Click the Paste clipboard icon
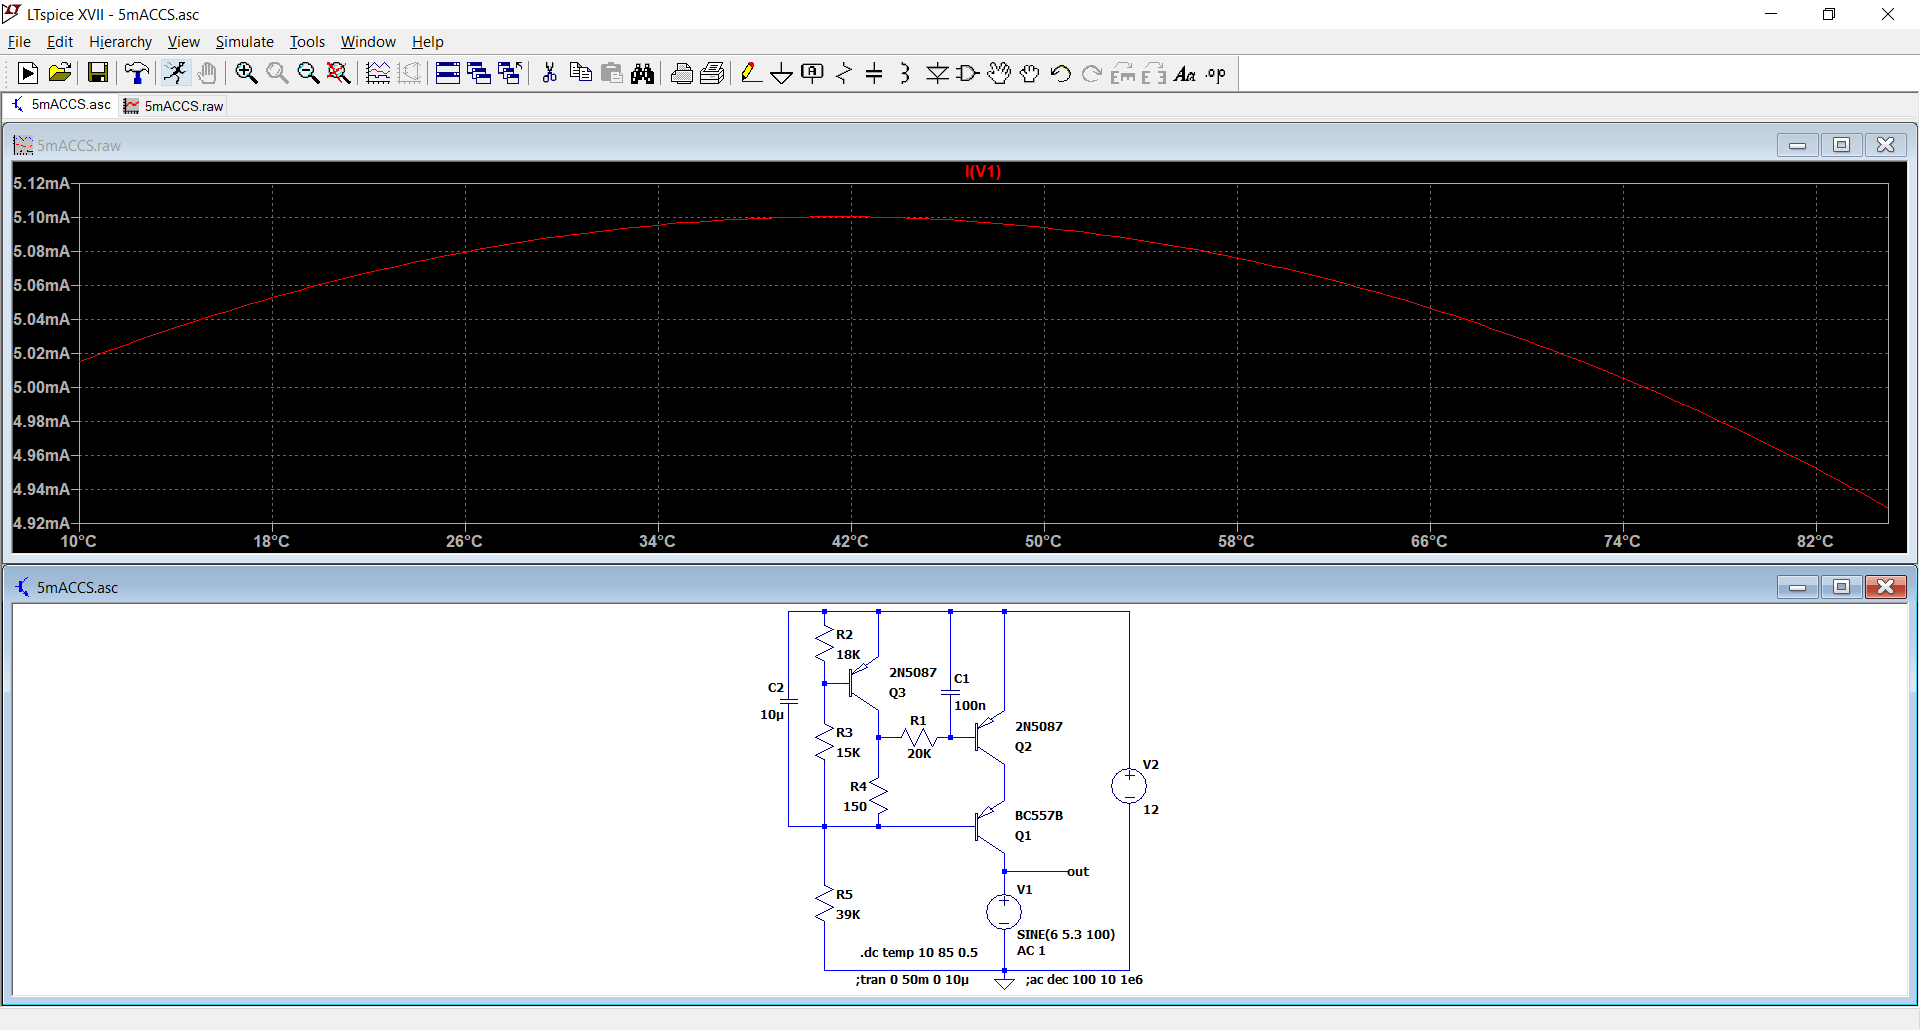The image size is (1920, 1030). click(611, 73)
